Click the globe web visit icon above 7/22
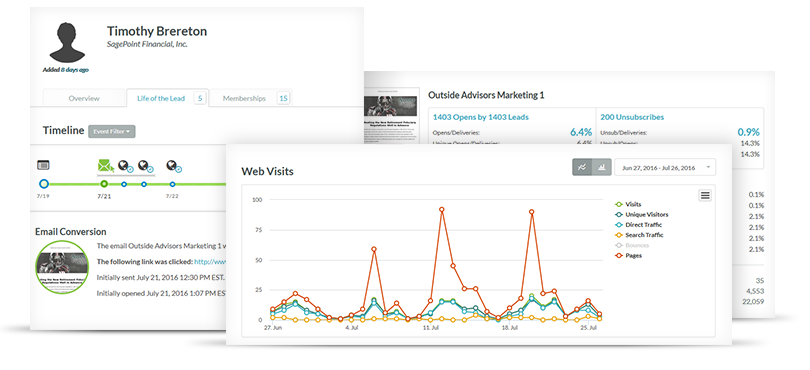Viewport: 810px width, 370px height. pyautogui.click(x=174, y=166)
